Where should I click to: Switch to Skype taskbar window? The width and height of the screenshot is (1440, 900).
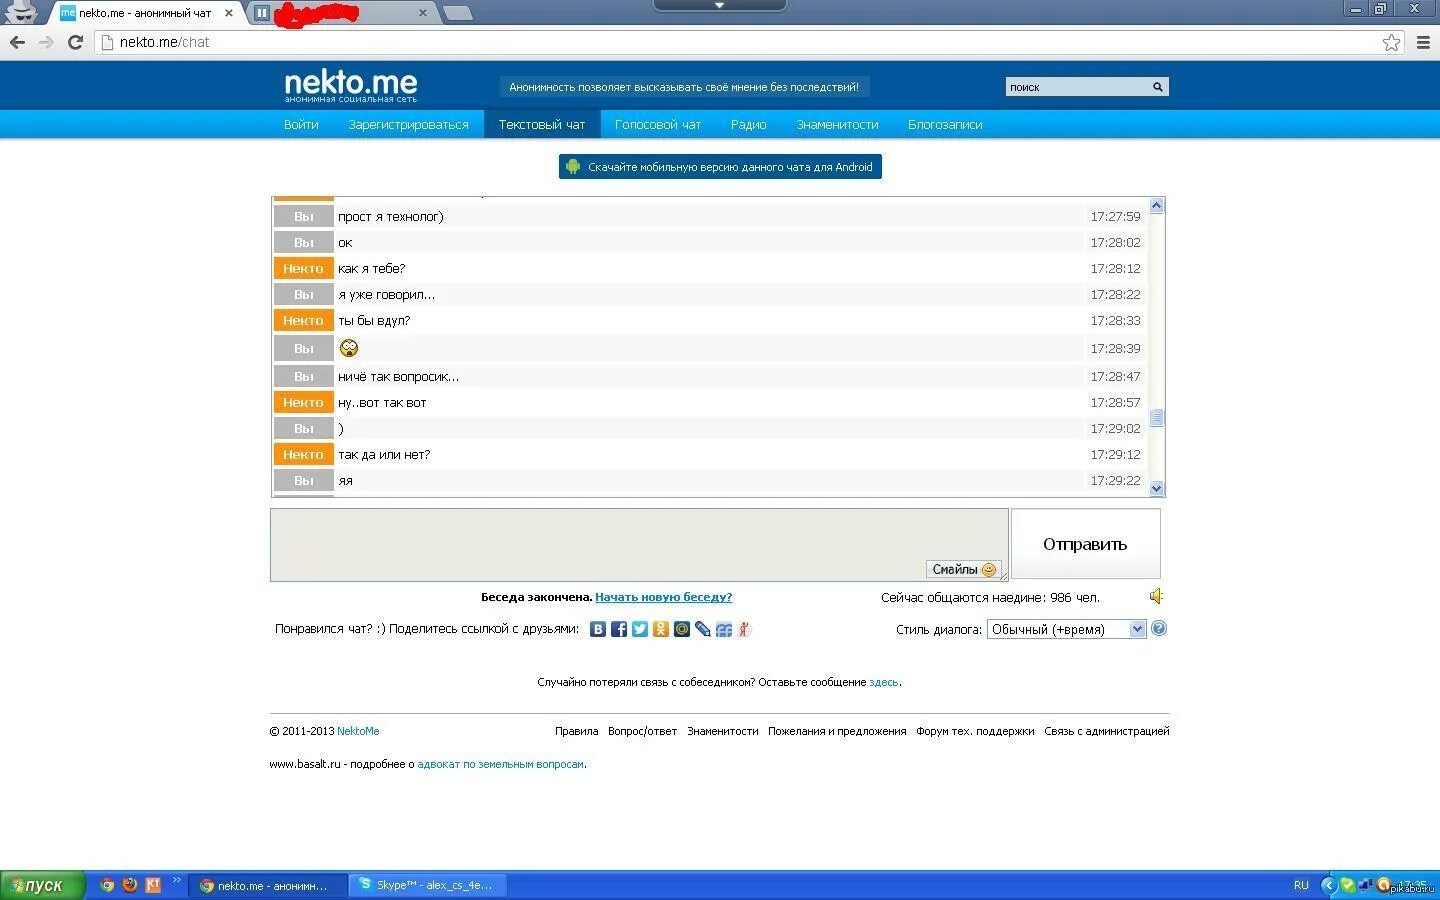click(x=428, y=885)
